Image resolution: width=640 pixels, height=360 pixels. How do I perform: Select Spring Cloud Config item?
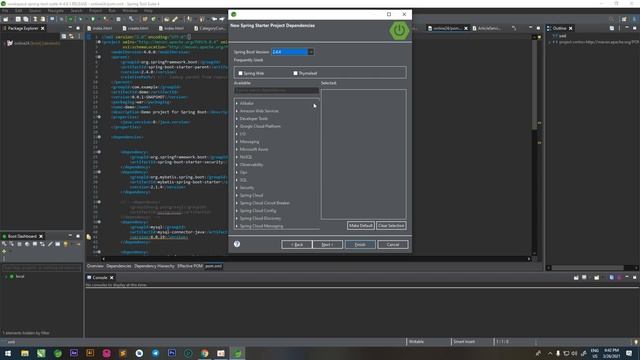click(258, 211)
